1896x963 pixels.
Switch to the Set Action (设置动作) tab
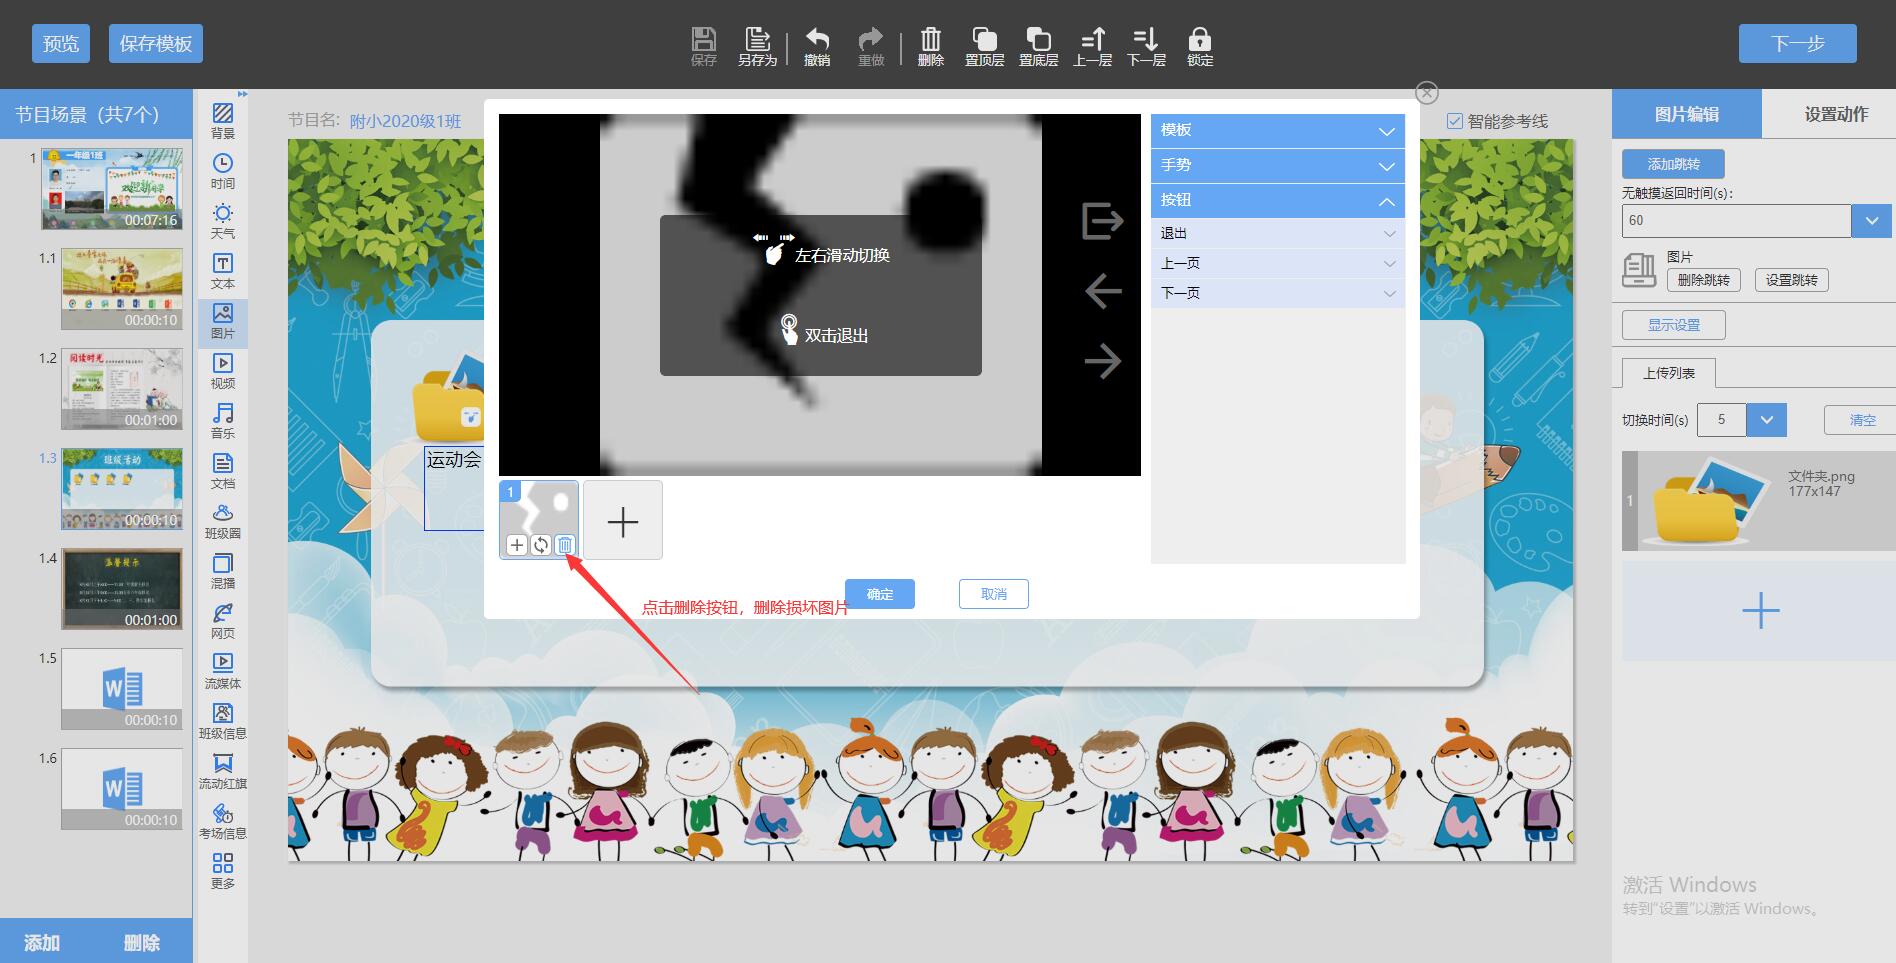click(x=1835, y=115)
